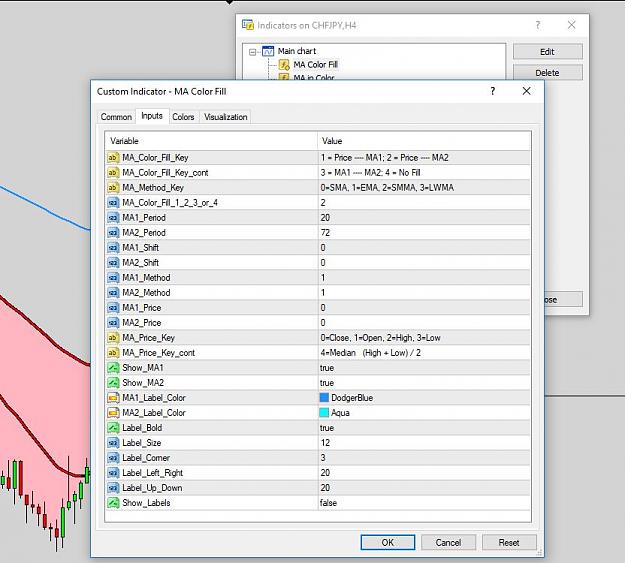This screenshot has width=625, height=563.
Task: Click the MA2_Price integer icon
Action: [x=113, y=323]
